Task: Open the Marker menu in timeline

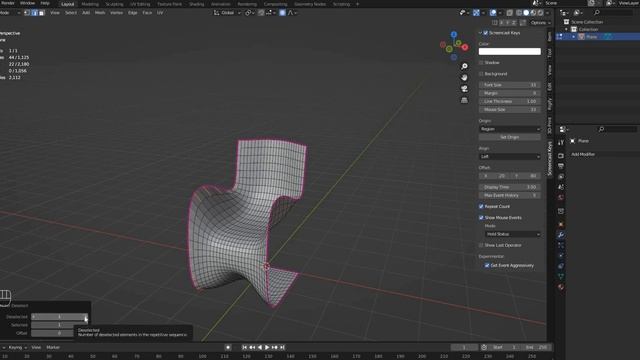Action: [53, 347]
